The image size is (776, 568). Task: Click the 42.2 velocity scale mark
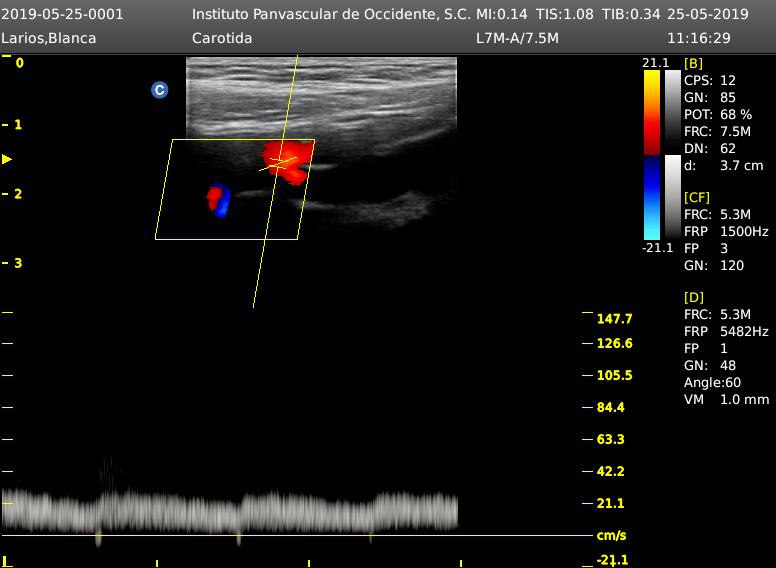[x=610, y=471]
